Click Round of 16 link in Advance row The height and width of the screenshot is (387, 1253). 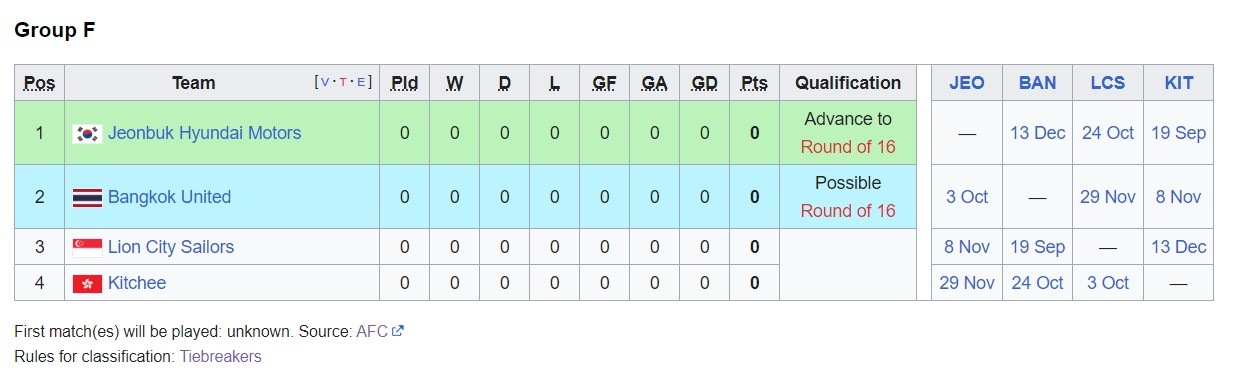848,147
